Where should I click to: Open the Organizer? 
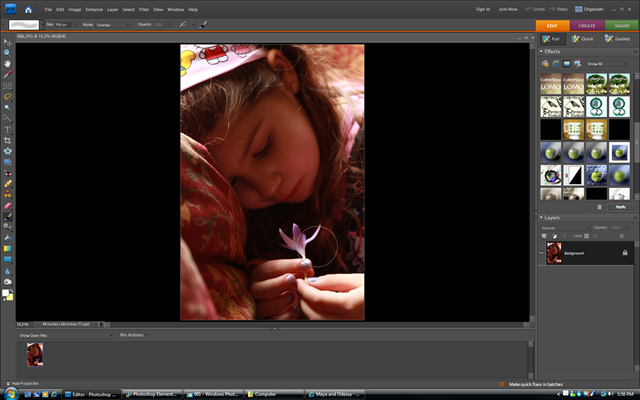click(x=589, y=9)
